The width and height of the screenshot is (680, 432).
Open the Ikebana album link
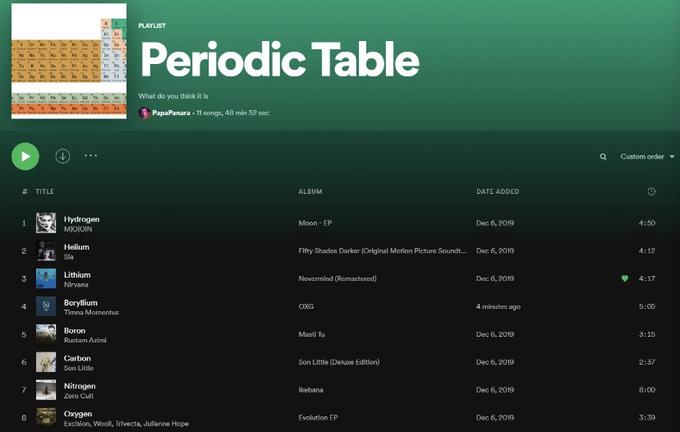coord(311,389)
